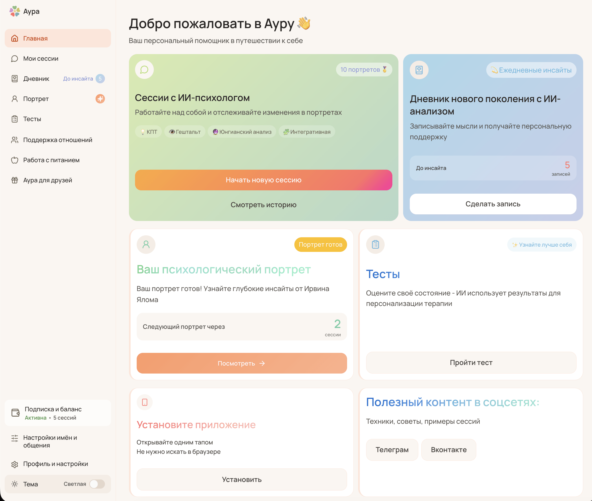Click the diary icon in blue card
Viewport: 592px width, 501px height.
419,70
